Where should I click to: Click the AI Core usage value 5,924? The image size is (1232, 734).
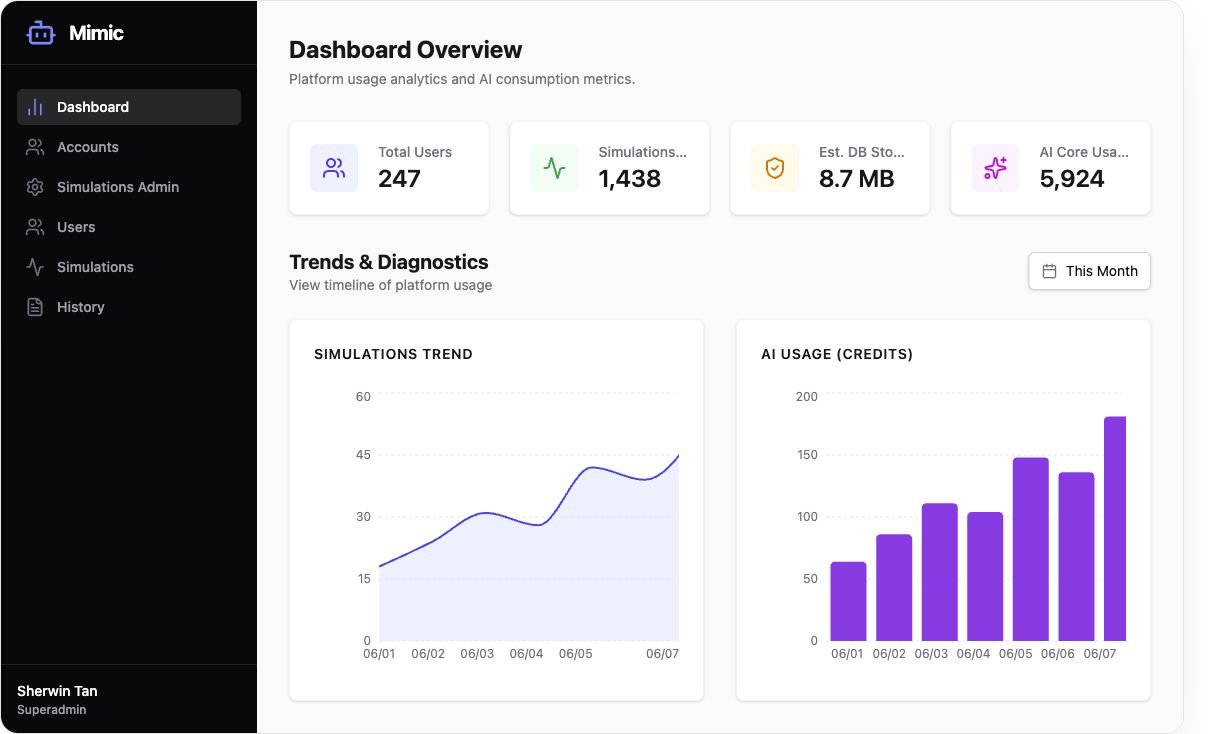point(1072,179)
